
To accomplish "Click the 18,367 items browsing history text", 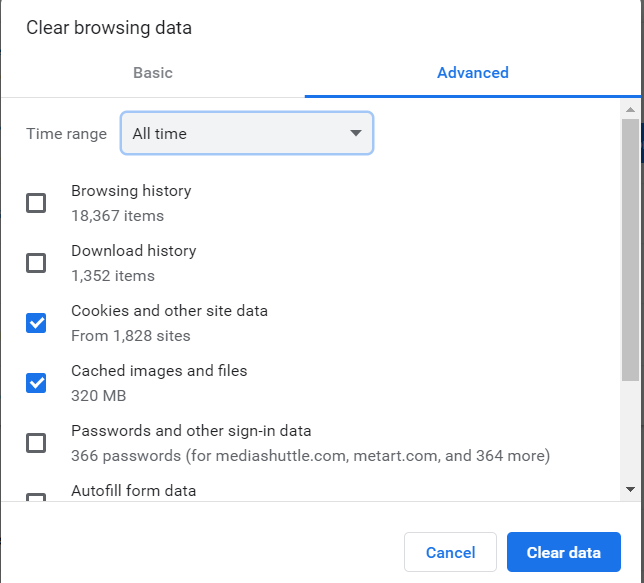I will tap(117, 216).
